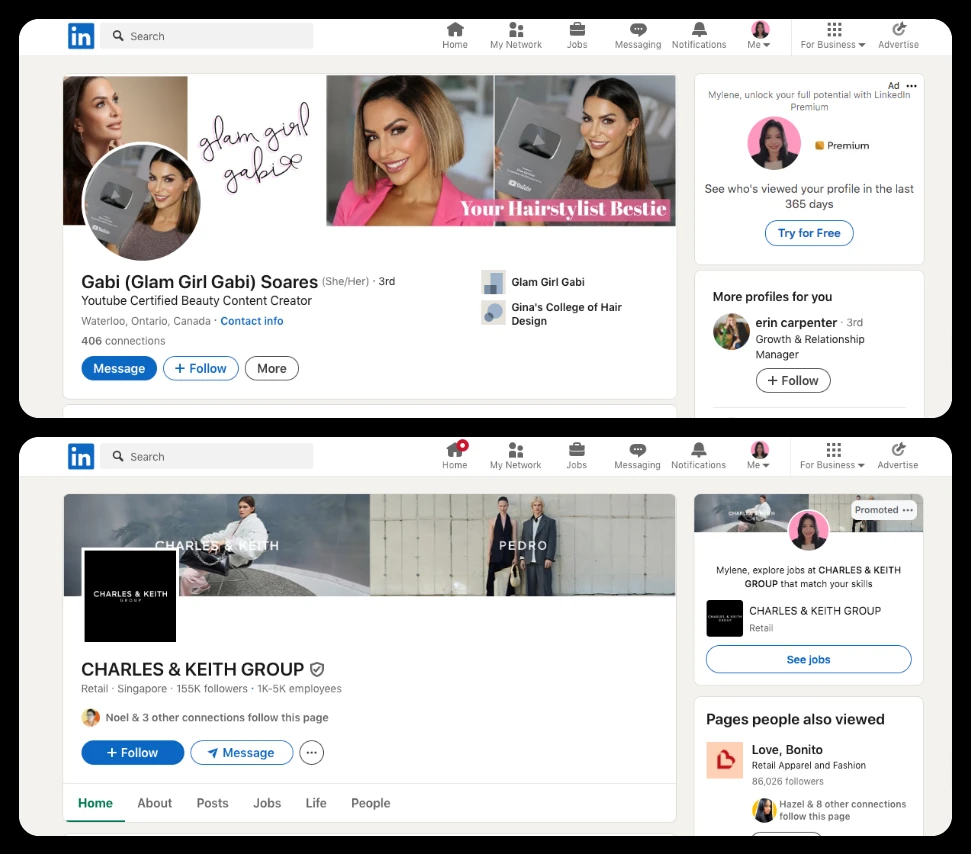Open Messaging in top profile window
The image size is (971, 854).
pos(638,35)
